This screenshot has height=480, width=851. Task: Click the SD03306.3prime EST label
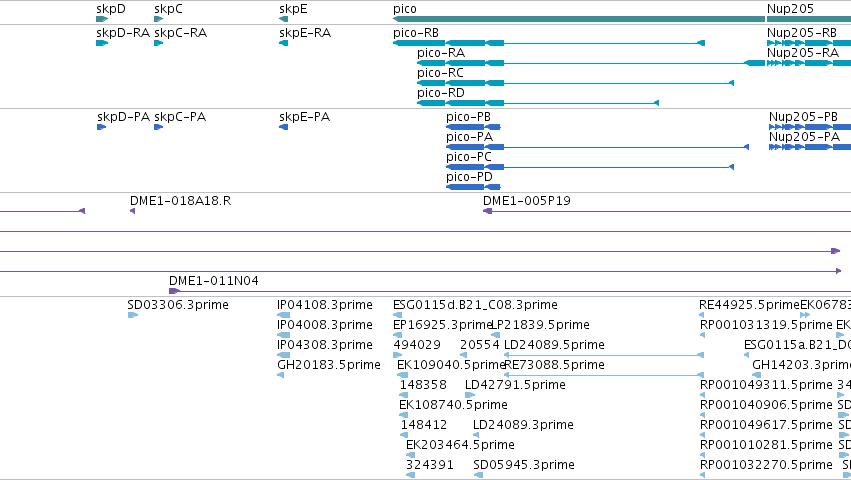click(178, 305)
